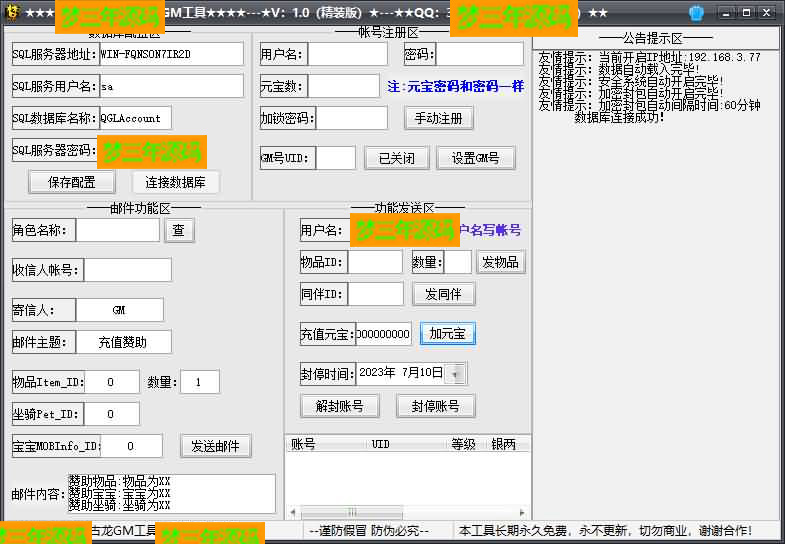Click the 封停账号 button
The height and width of the screenshot is (544, 785).
pos(435,406)
